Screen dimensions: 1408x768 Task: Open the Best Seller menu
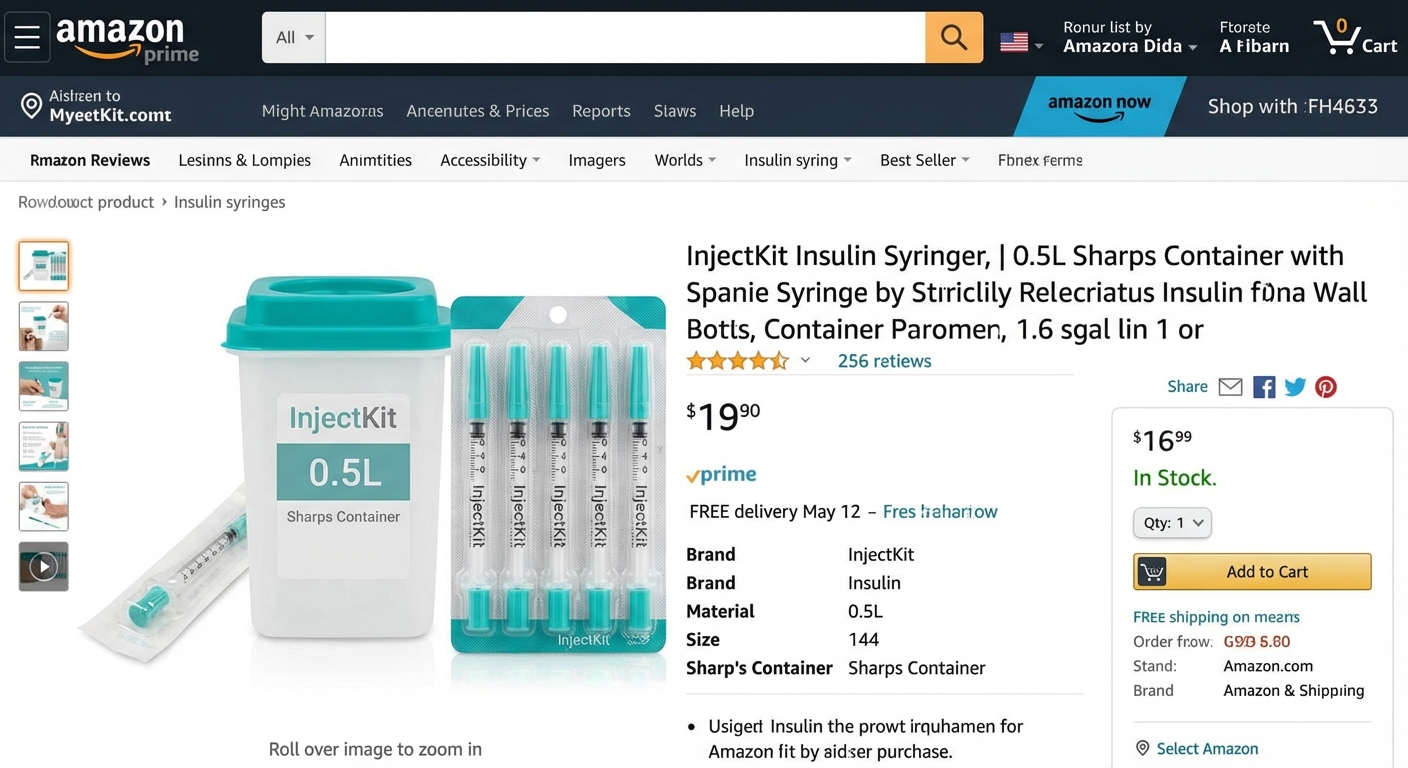pyautogui.click(x=924, y=160)
